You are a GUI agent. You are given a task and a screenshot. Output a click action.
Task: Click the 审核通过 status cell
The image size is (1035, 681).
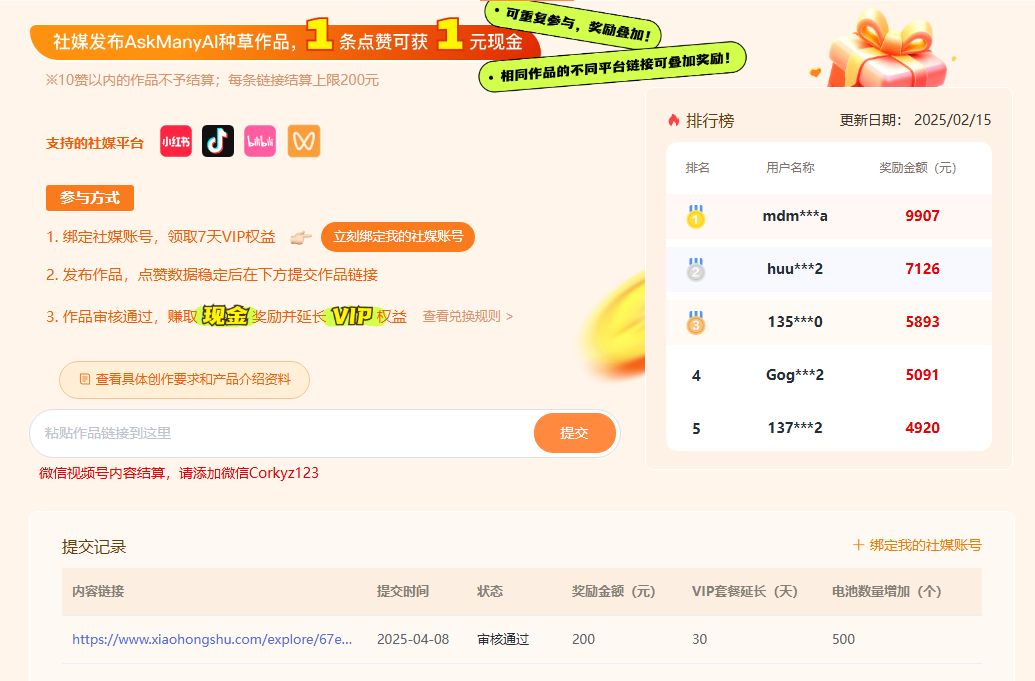[x=503, y=639]
